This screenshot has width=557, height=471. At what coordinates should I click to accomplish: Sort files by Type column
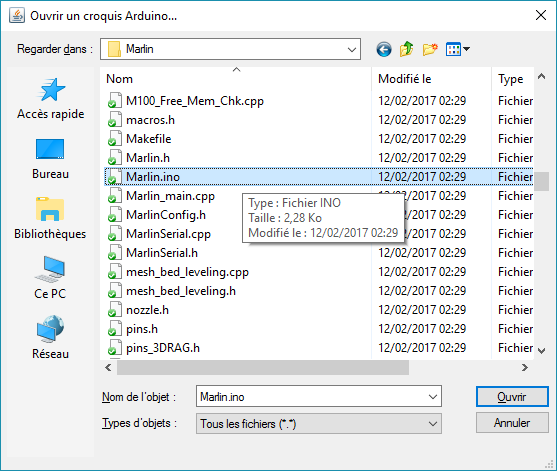[x=513, y=79]
